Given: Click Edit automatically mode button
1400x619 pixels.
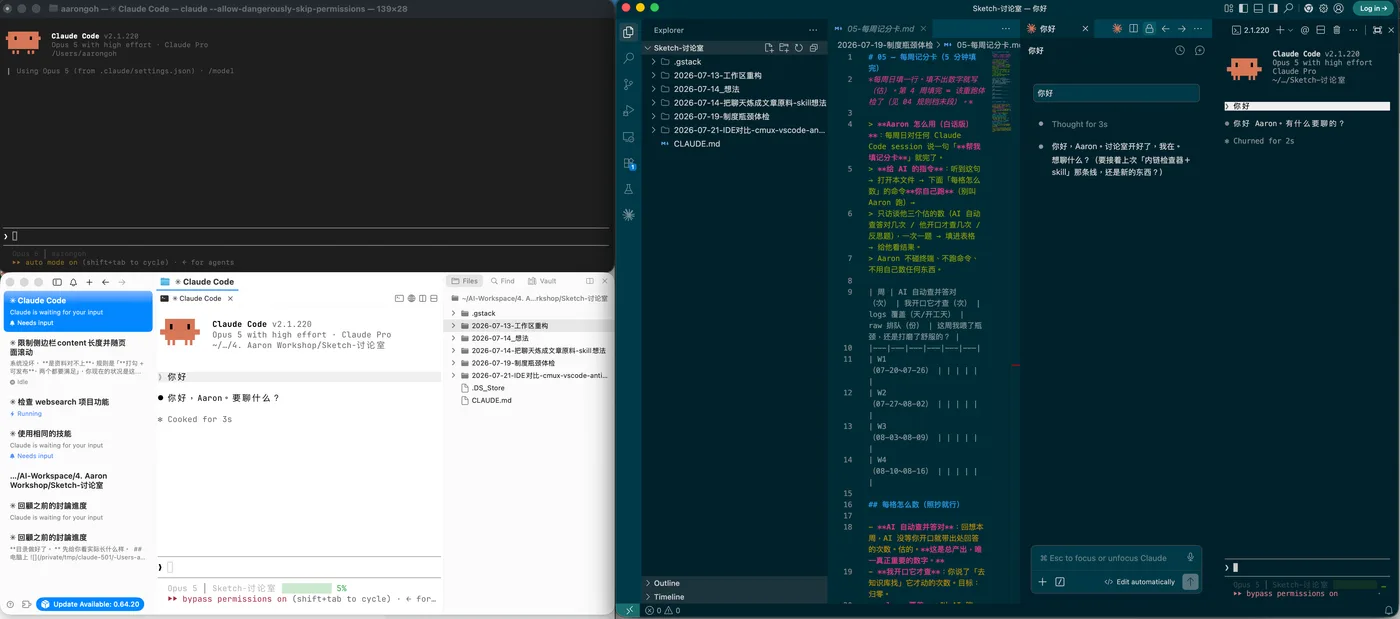Looking at the screenshot, I should click(1139, 582).
